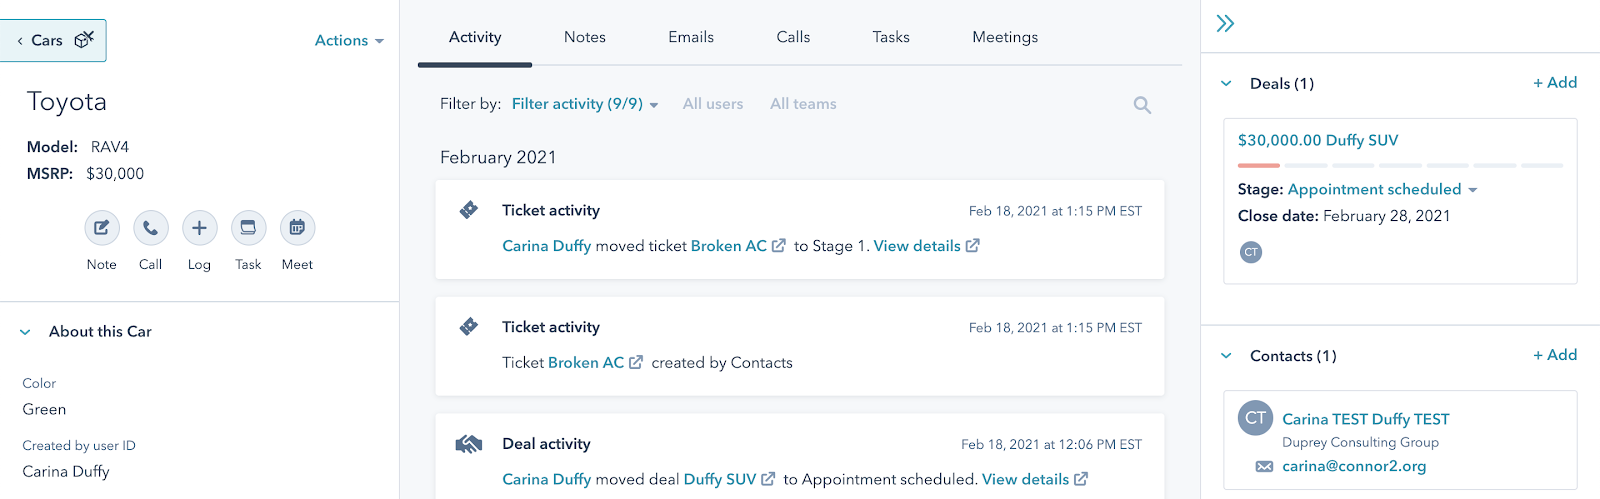Switch to the Notes tab
This screenshot has height=499, width=1600.
coord(584,37)
